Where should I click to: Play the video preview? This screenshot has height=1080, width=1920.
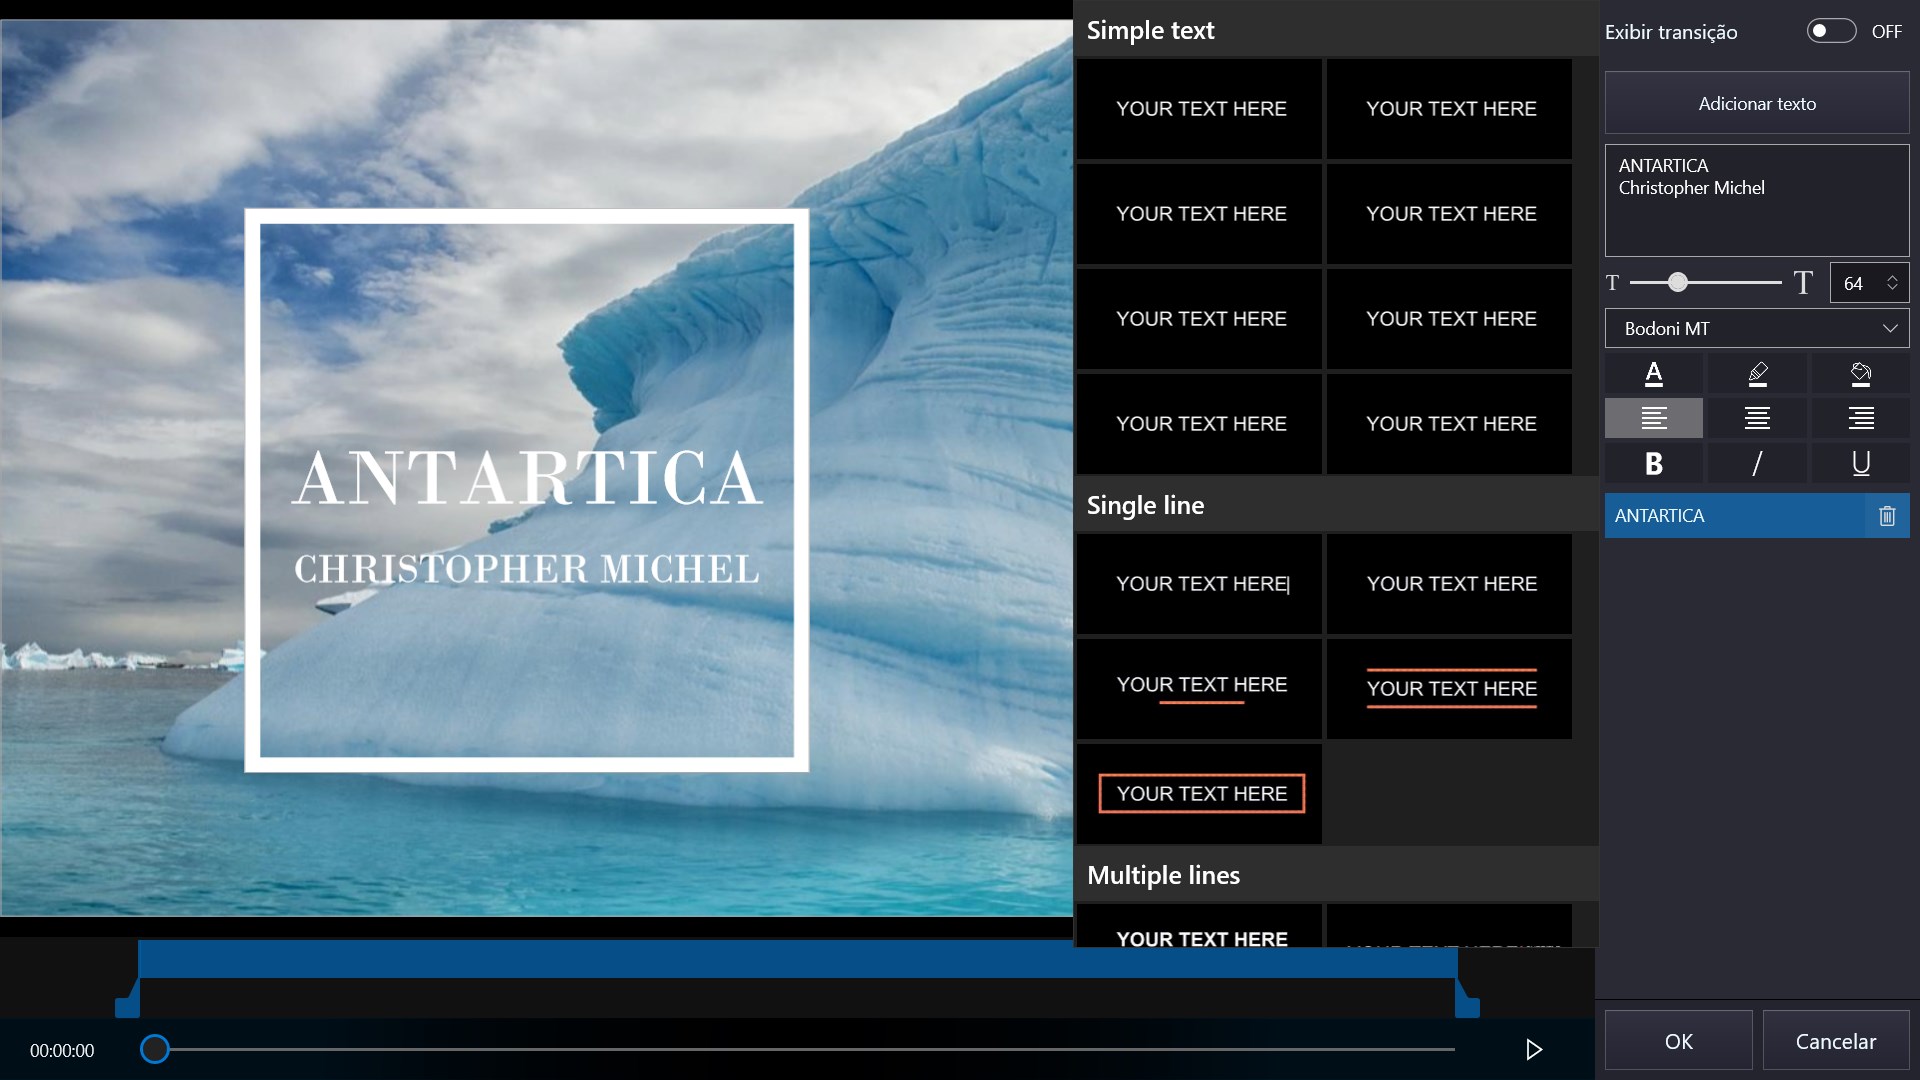(x=1534, y=1049)
